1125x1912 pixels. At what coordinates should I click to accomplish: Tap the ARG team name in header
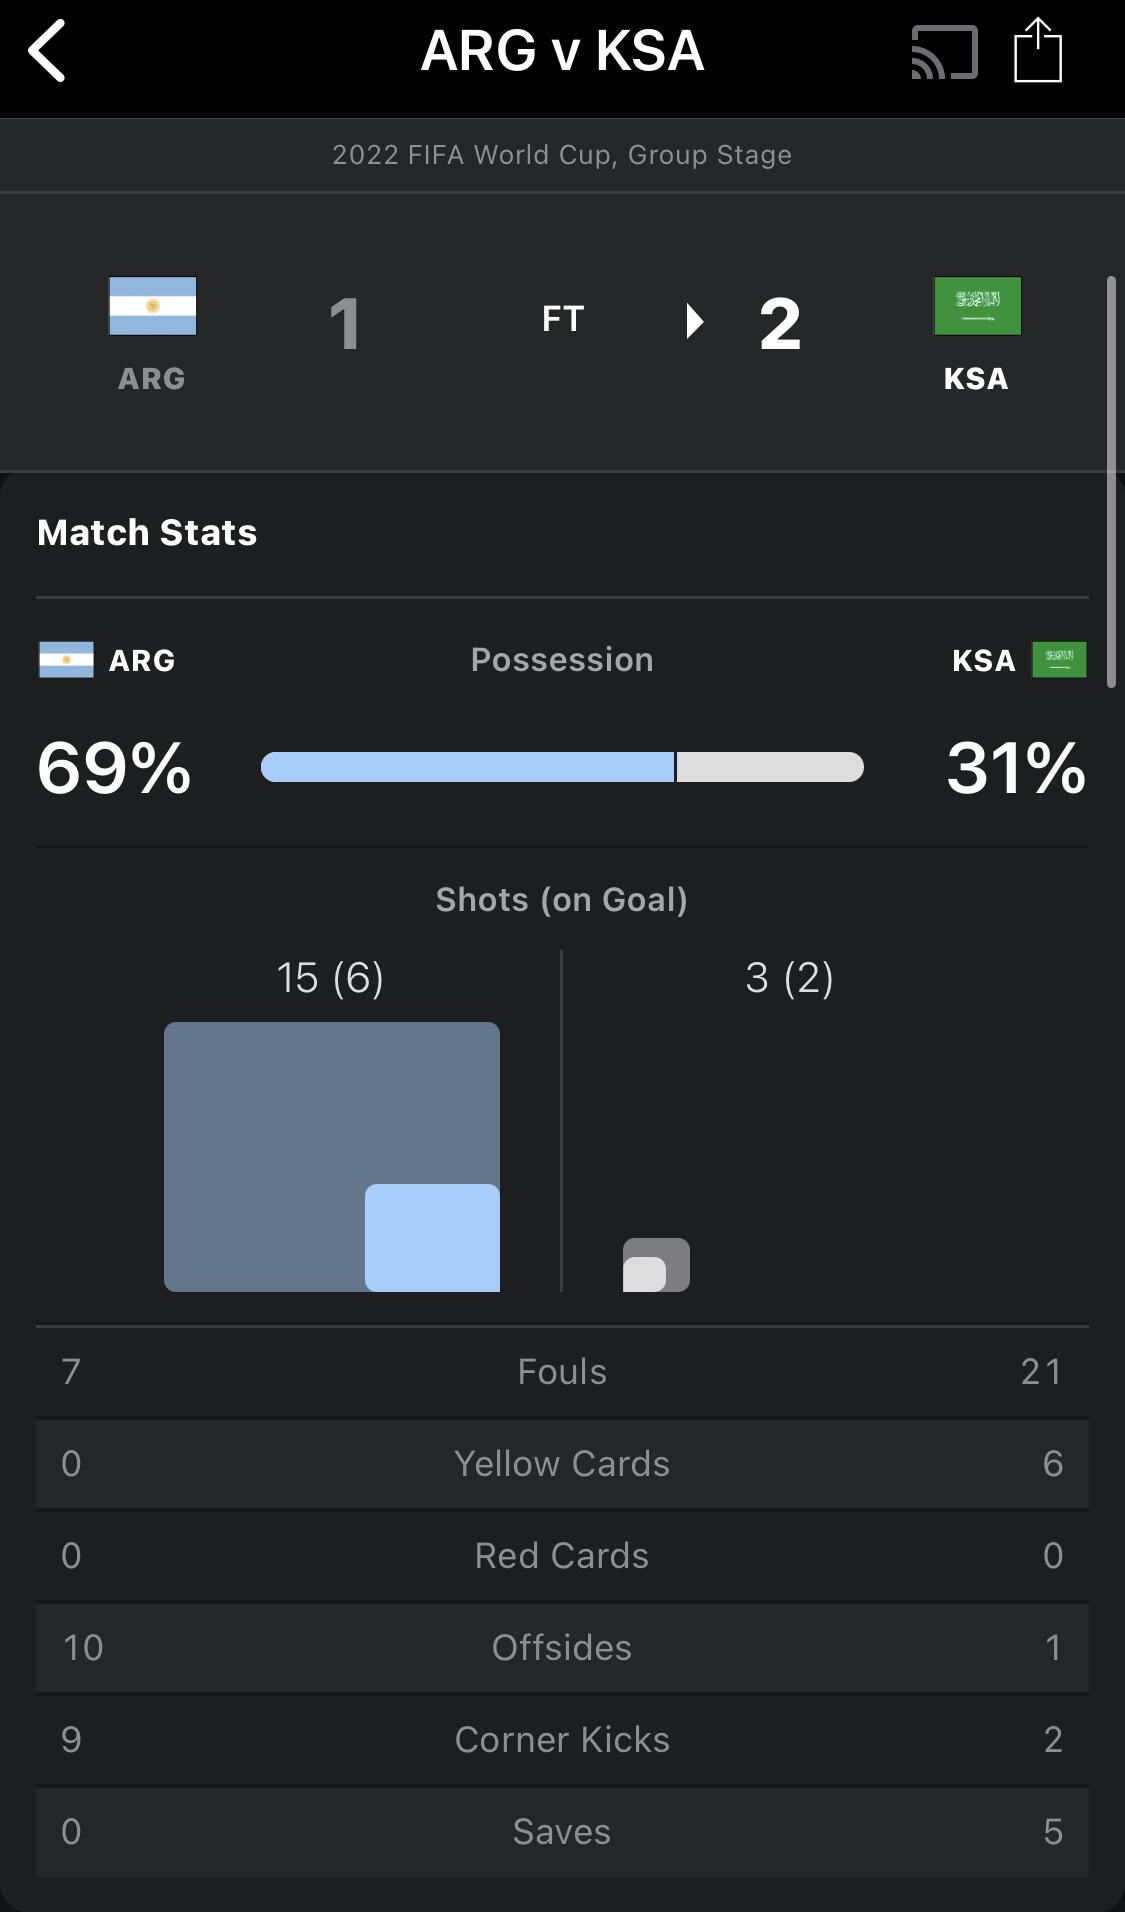click(x=152, y=379)
